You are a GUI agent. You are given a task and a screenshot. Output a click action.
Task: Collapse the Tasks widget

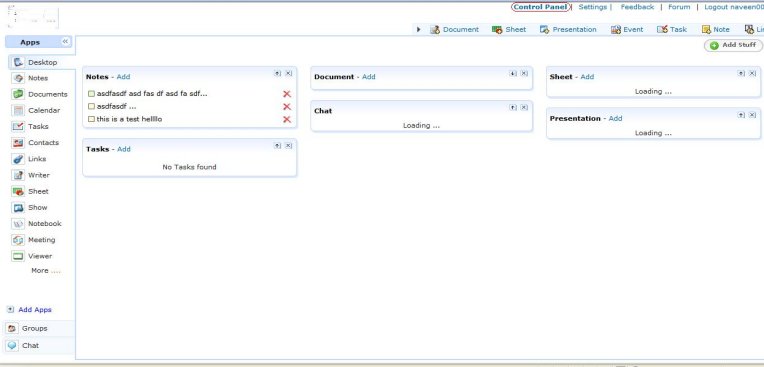click(277, 146)
